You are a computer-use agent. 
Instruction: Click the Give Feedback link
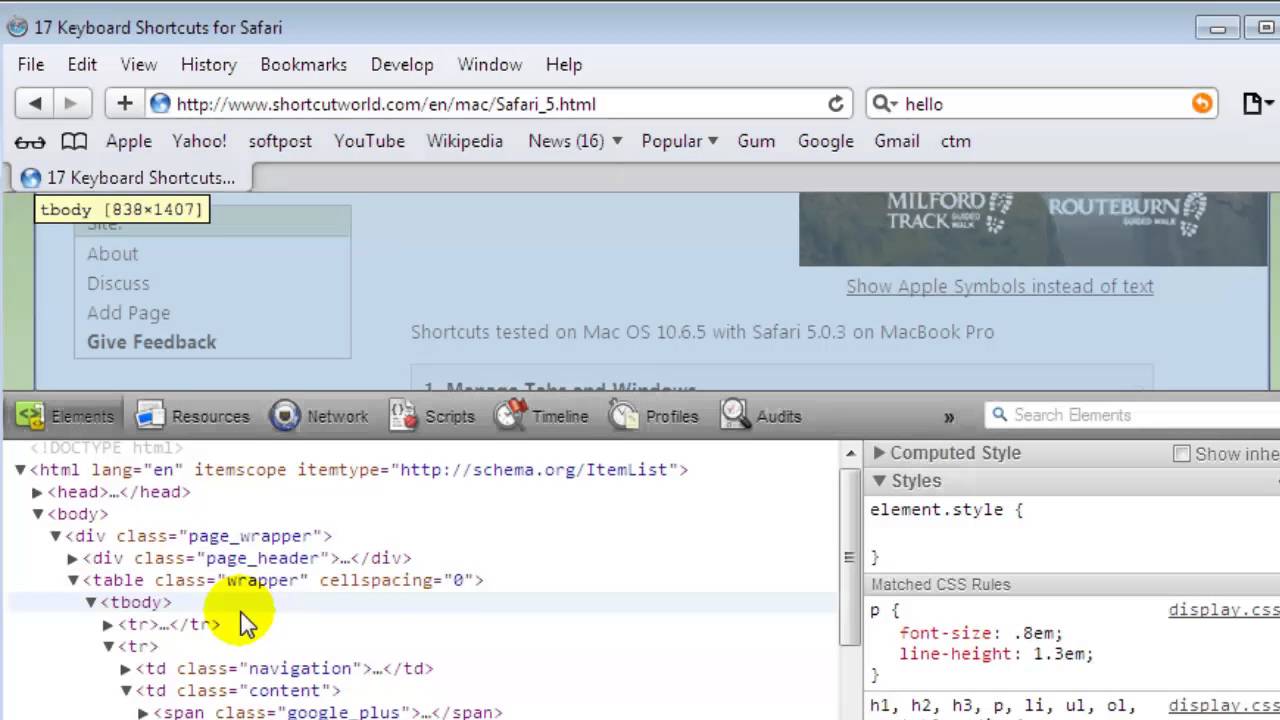click(151, 342)
